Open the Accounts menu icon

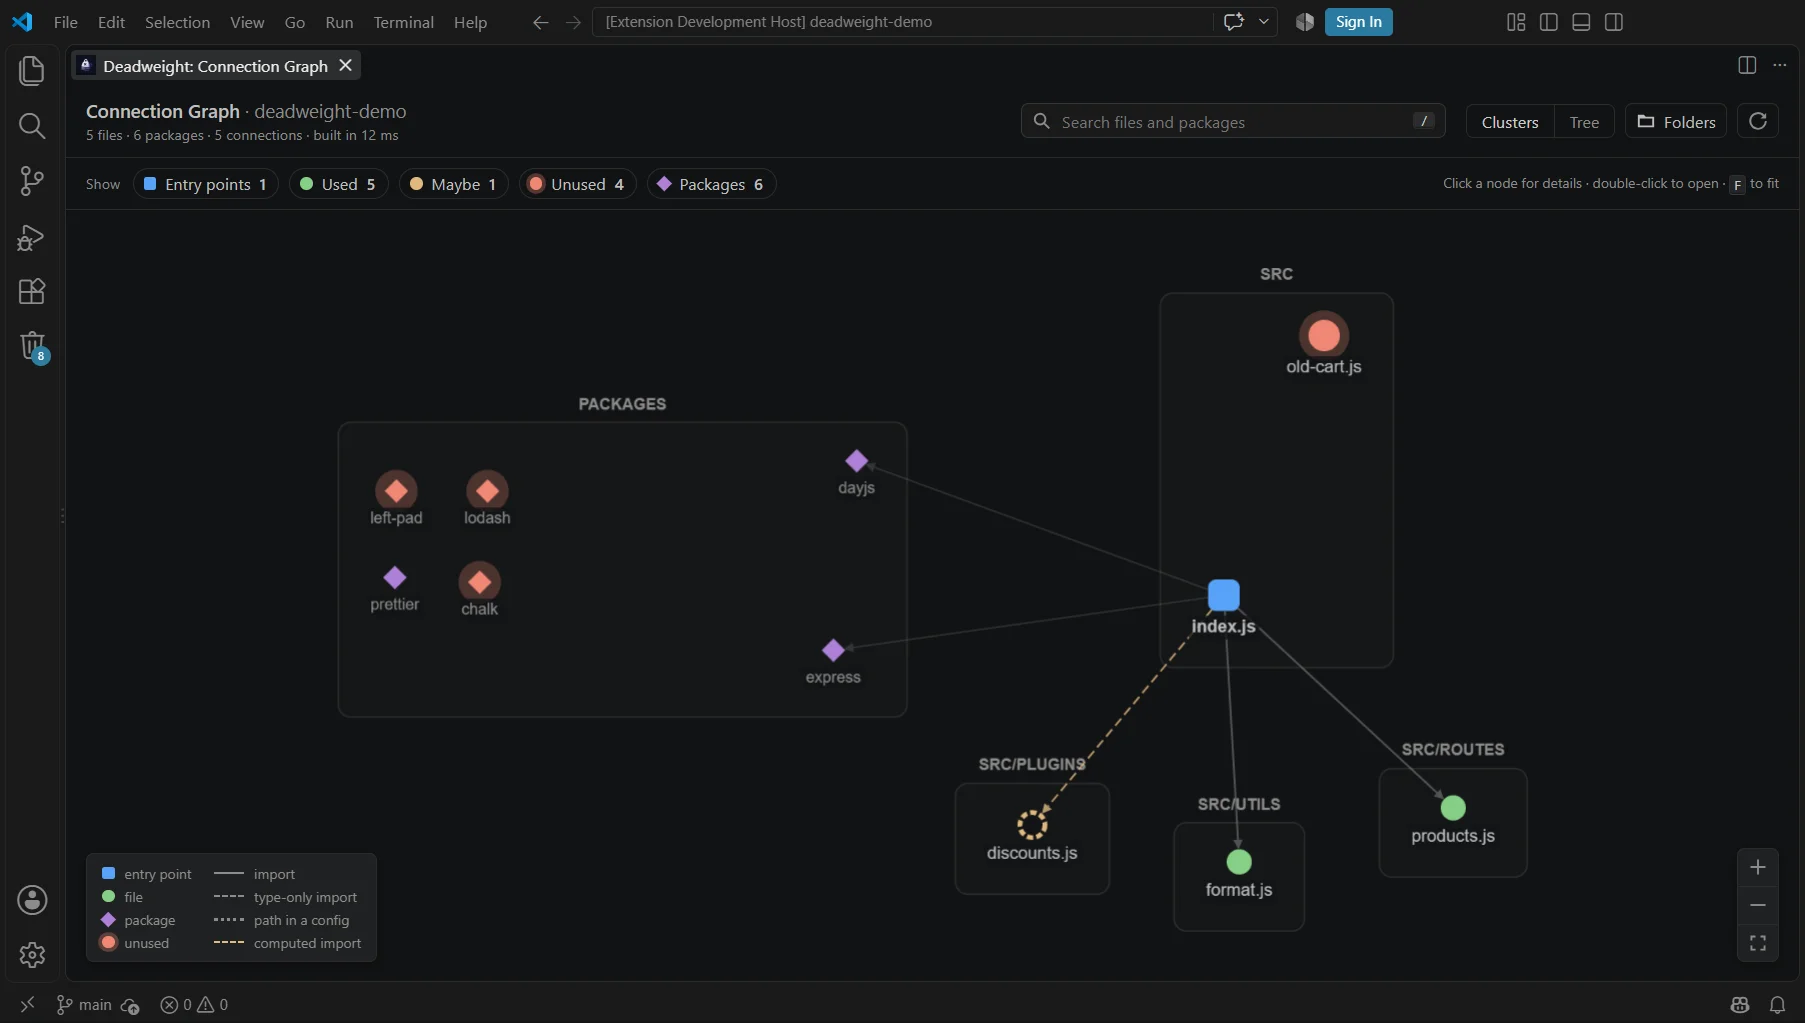pos(32,900)
